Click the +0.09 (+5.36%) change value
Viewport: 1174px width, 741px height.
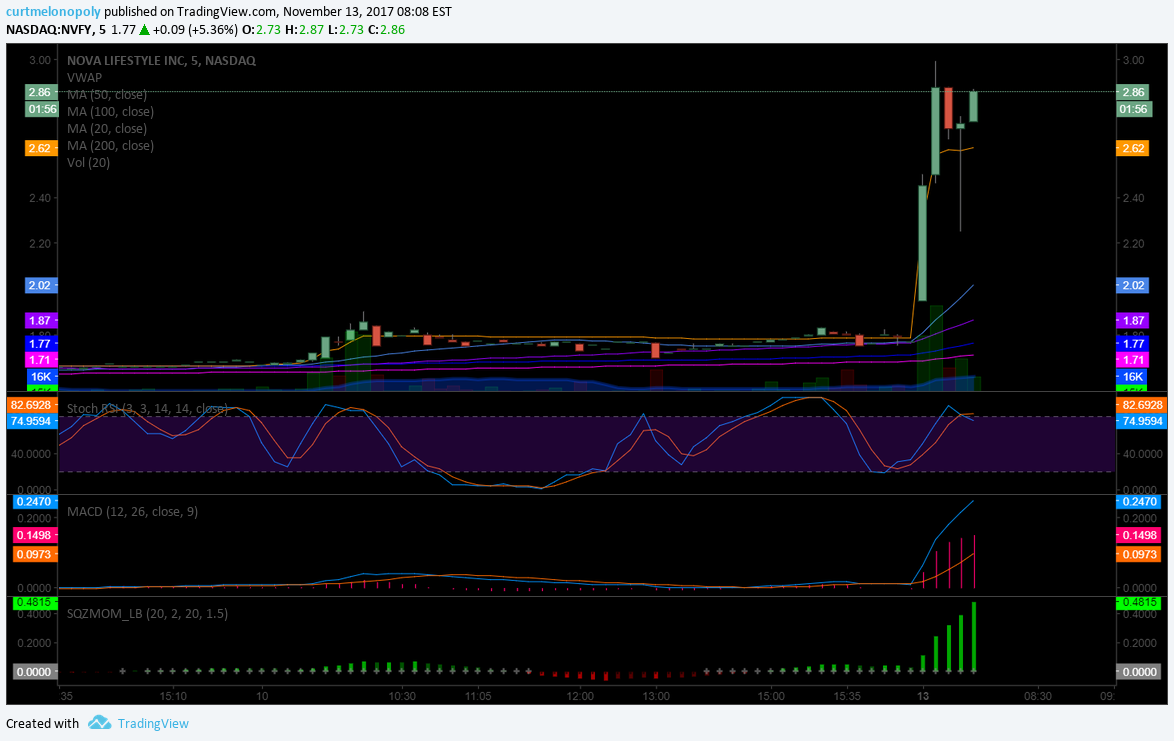click(195, 30)
